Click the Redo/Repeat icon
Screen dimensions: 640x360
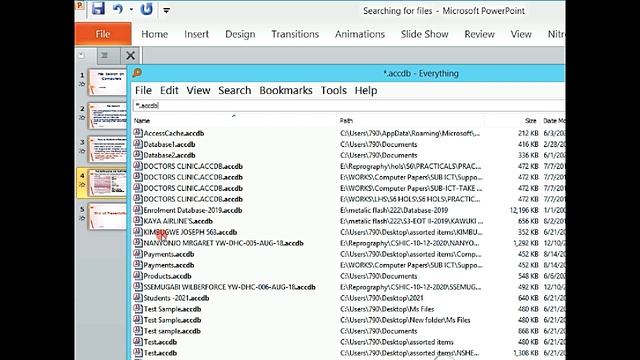pyautogui.click(x=147, y=9)
